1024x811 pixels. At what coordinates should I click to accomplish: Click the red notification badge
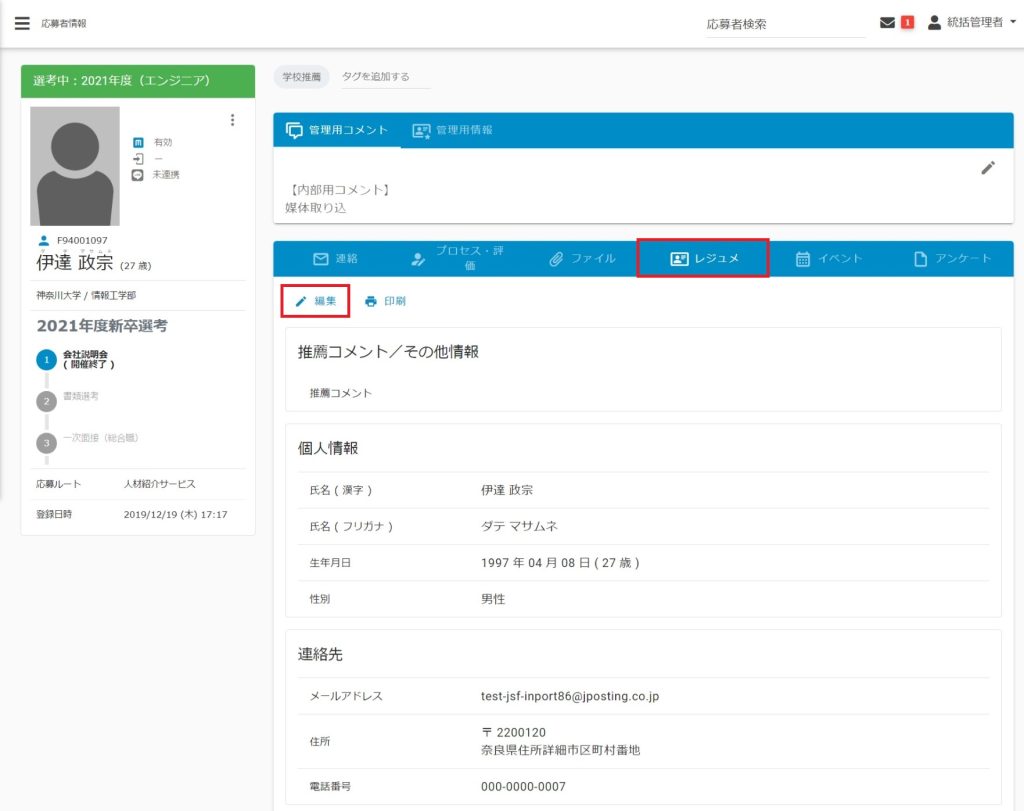pyautogui.click(x=908, y=23)
